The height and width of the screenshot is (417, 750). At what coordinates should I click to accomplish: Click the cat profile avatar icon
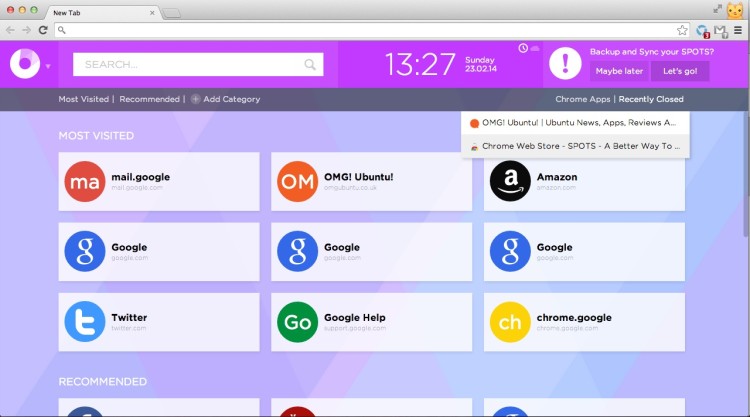tap(735, 10)
